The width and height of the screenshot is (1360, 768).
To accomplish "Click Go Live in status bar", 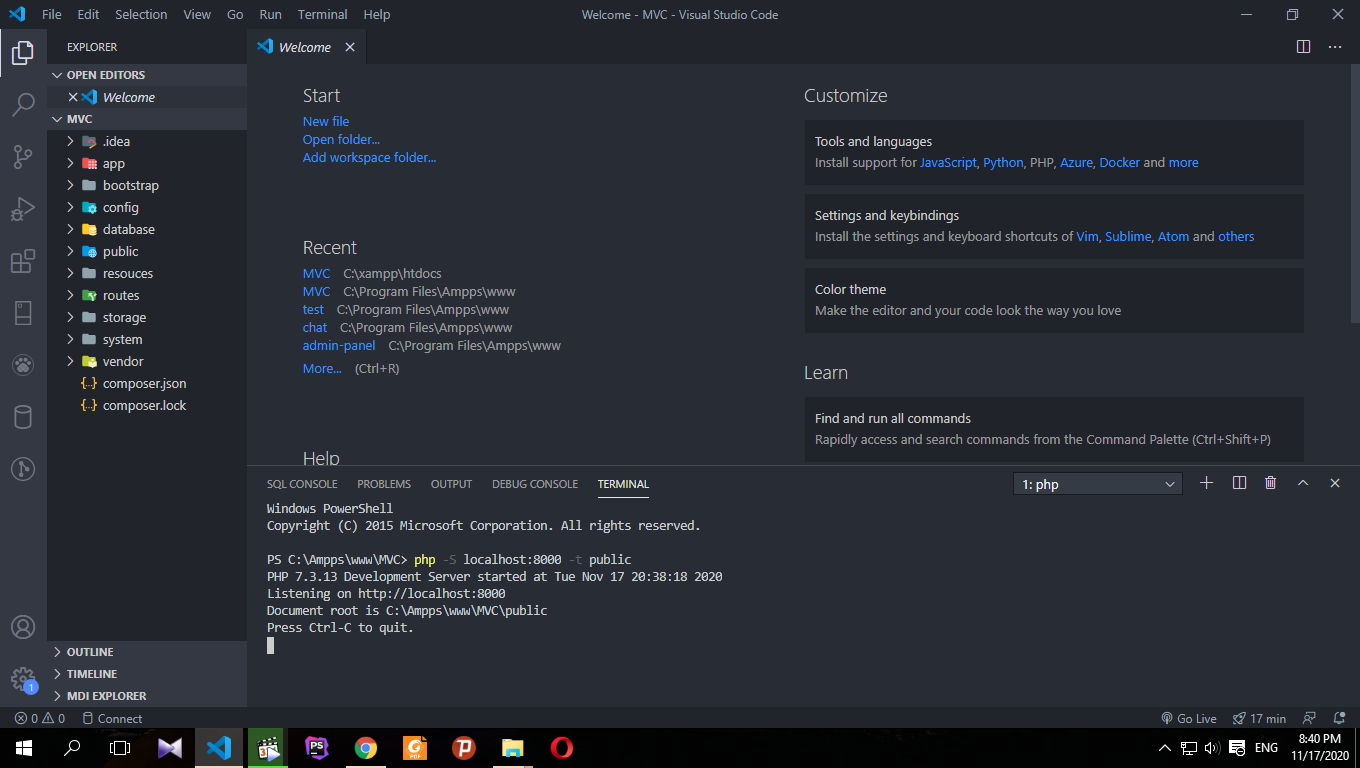I will click(1189, 718).
